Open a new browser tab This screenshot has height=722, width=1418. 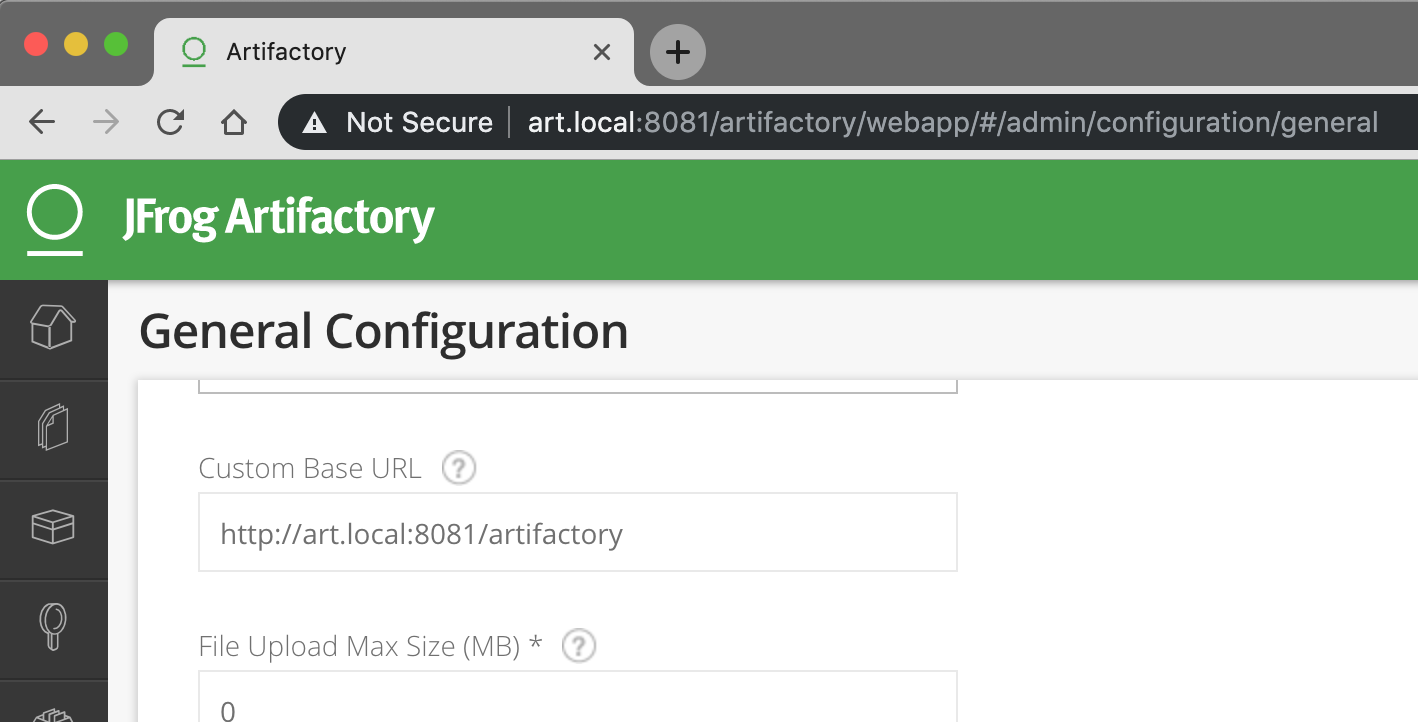pyautogui.click(x=678, y=51)
